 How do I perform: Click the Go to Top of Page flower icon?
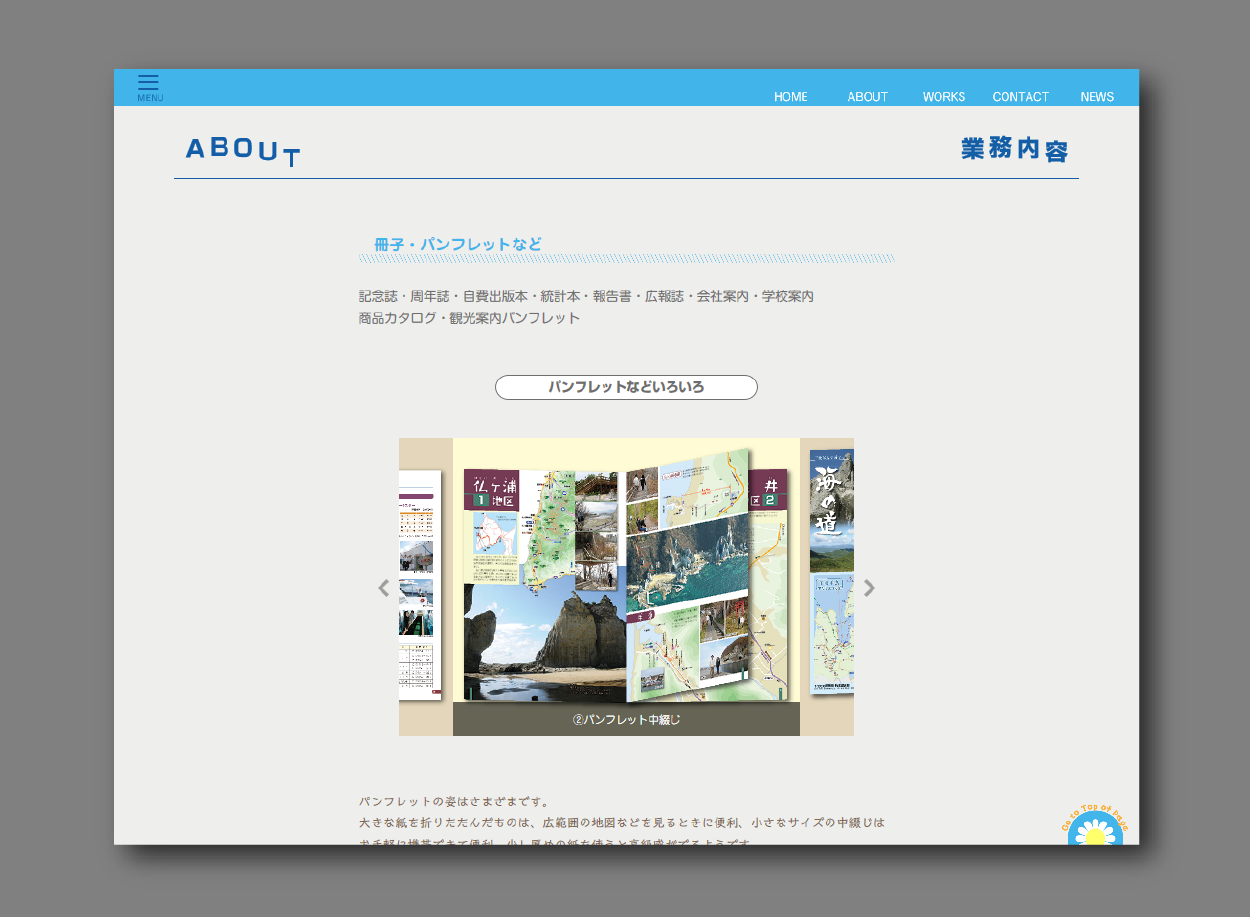click(x=1095, y=825)
